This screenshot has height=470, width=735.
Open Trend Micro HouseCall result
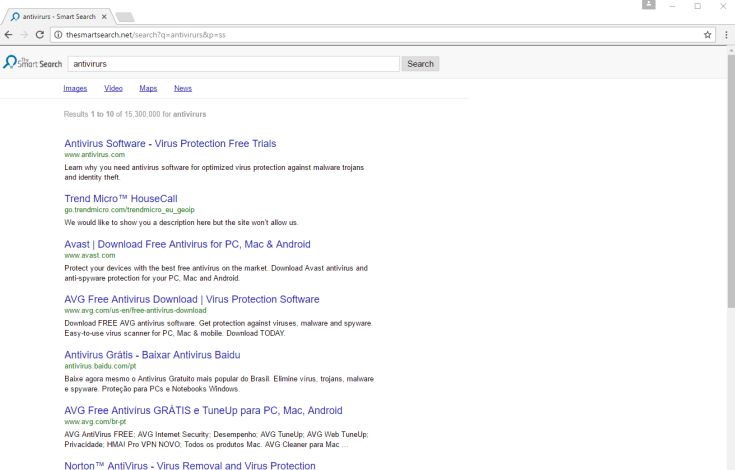(121, 198)
